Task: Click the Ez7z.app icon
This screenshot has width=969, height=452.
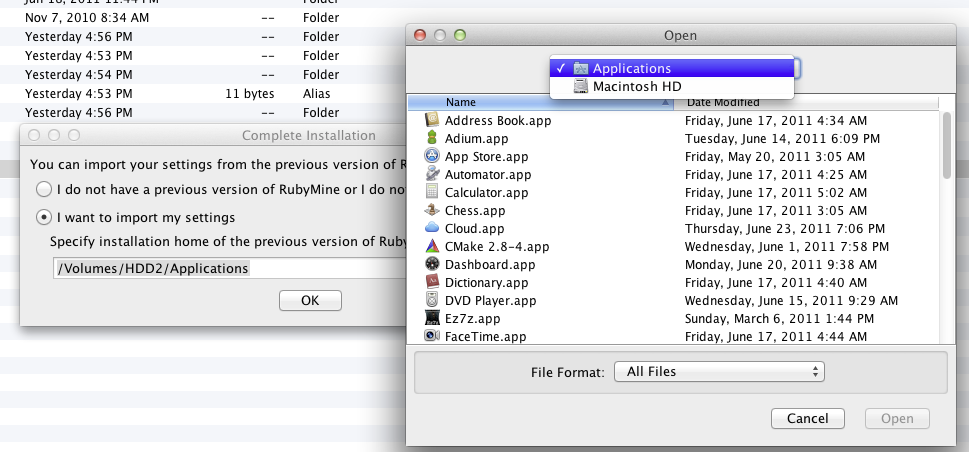Action: tap(432, 318)
